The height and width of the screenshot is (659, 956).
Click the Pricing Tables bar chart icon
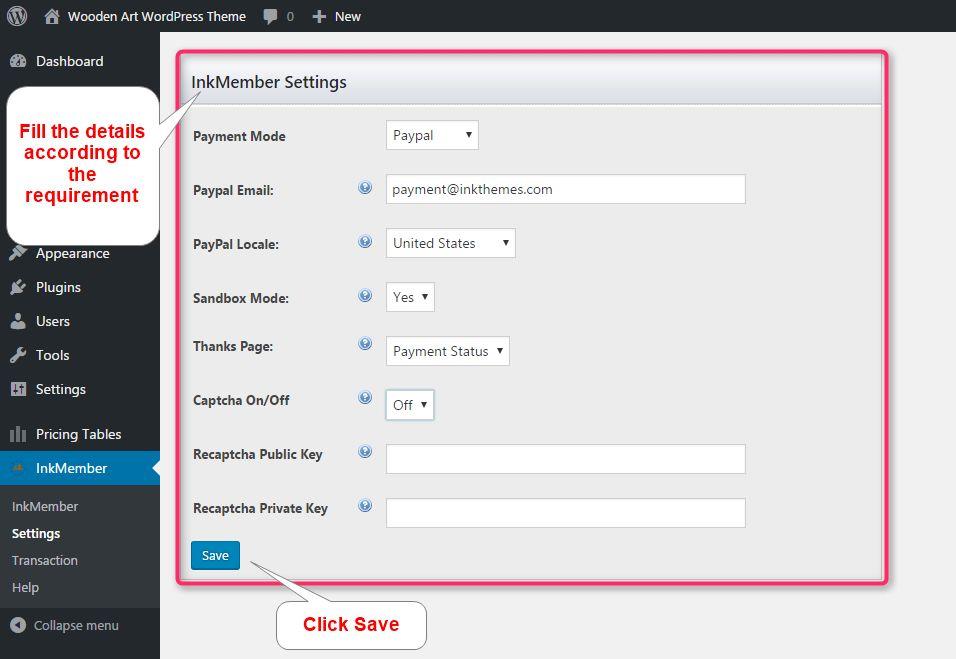(18, 434)
